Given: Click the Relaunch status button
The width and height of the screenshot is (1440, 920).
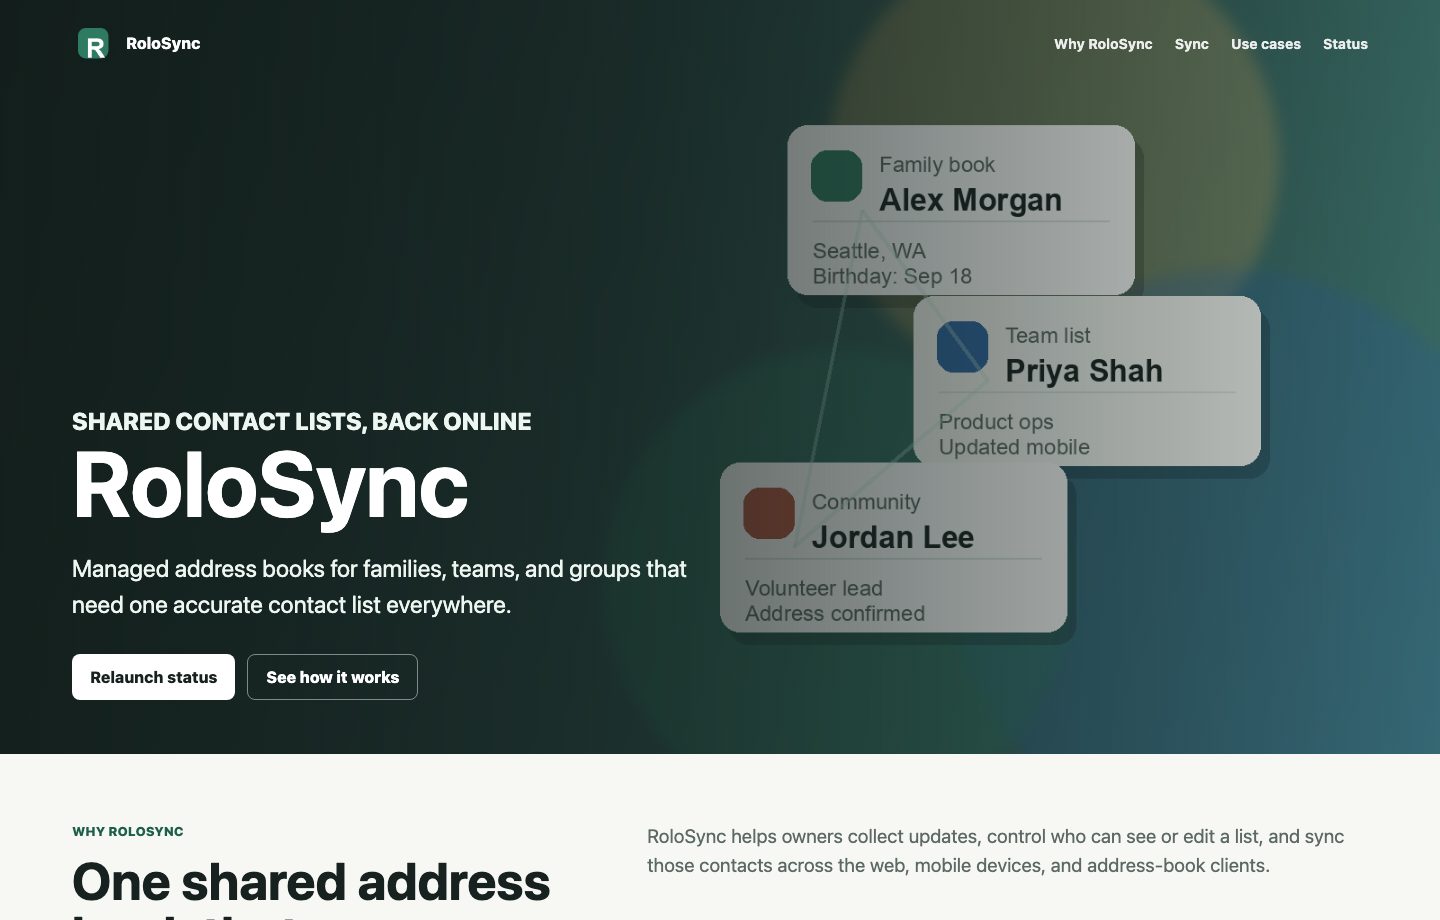Looking at the screenshot, I should 153,677.
